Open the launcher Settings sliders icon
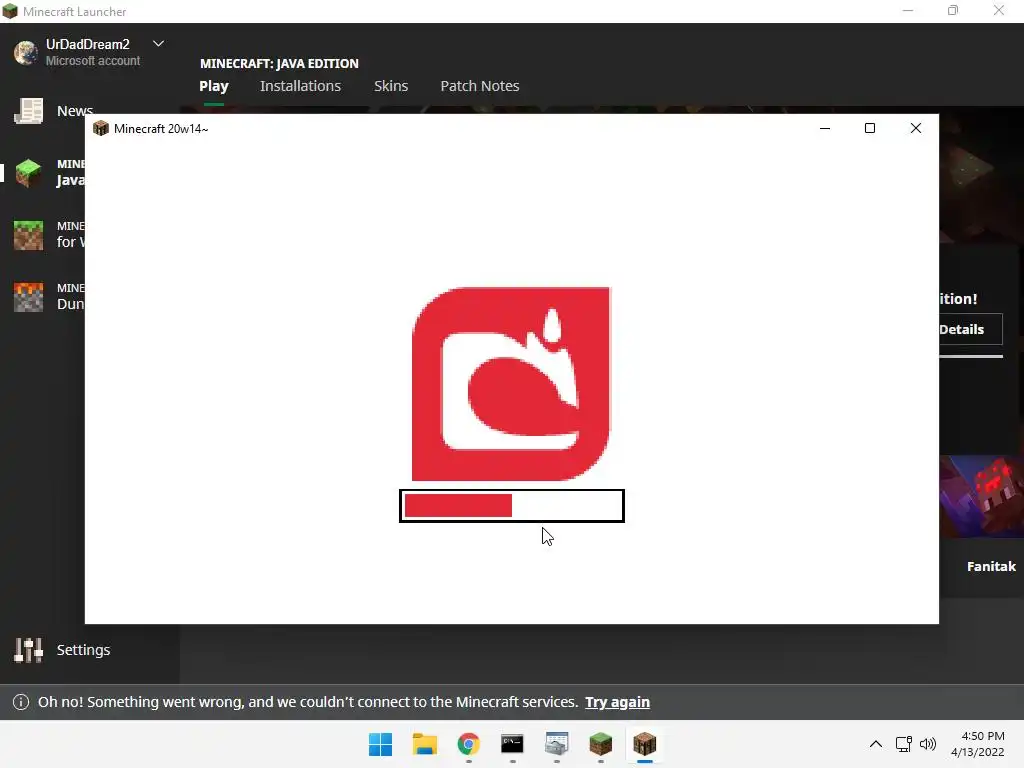Image resolution: width=1024 pixels, height=768 pixels. (x=29, y=650)
